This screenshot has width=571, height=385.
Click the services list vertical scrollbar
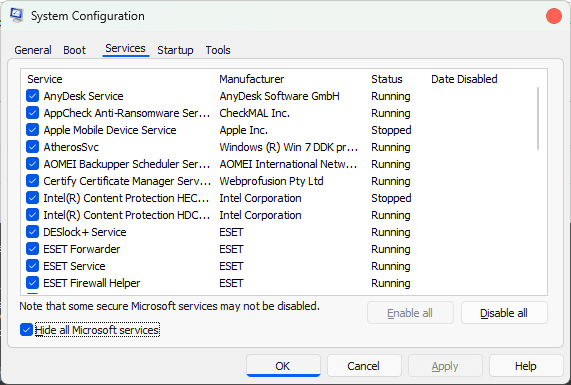click(538, 119)
